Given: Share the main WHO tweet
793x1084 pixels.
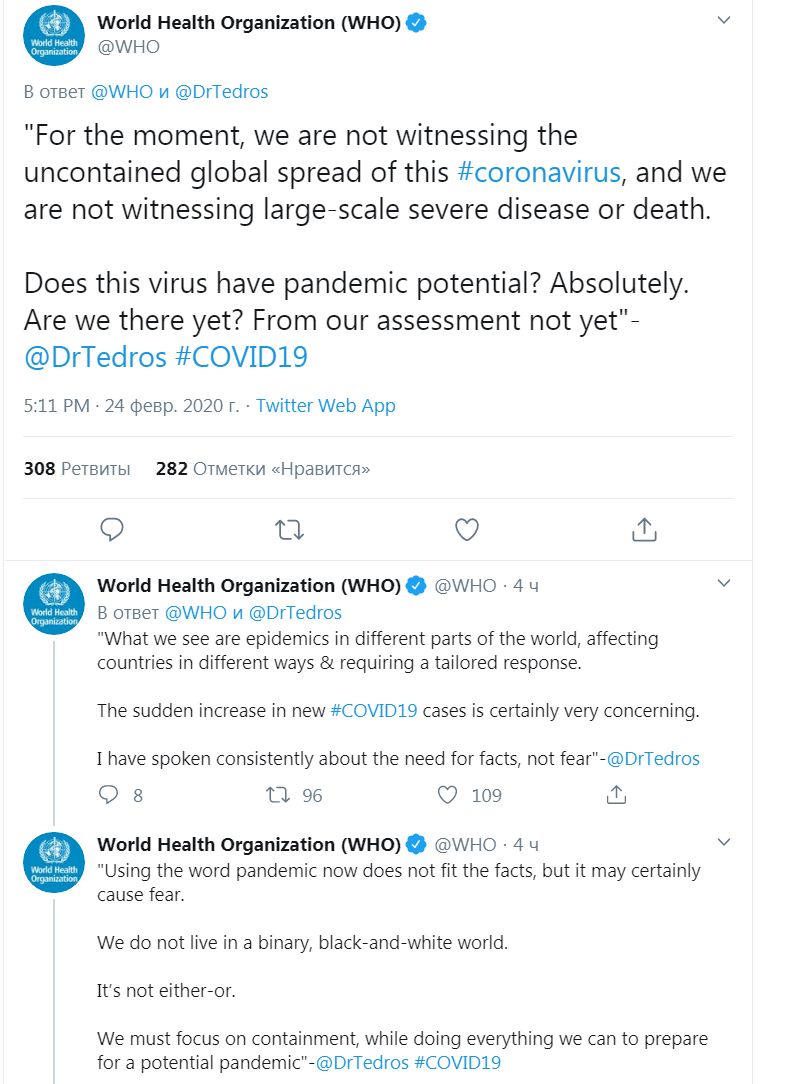Looking at the screenshot, I should point(645,529).
